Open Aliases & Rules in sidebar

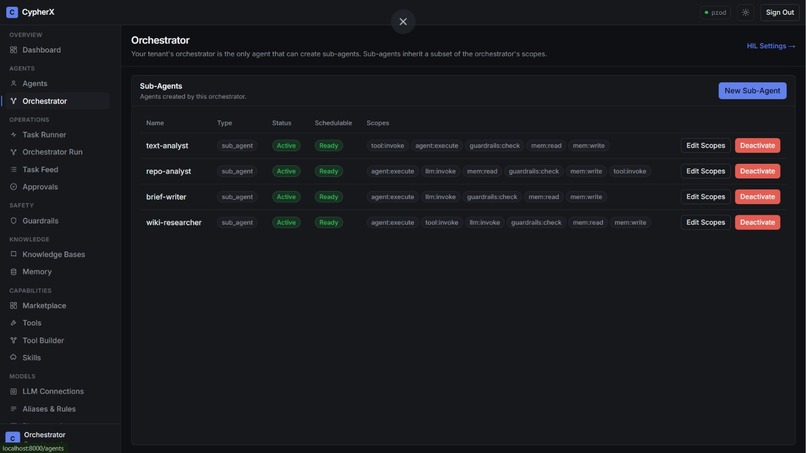pos(49,409)
